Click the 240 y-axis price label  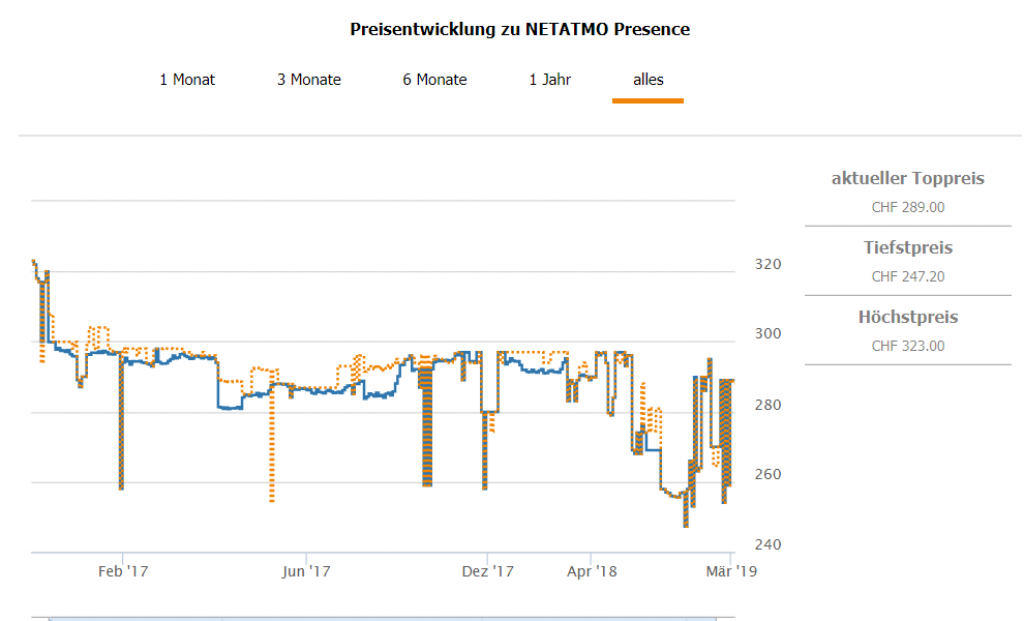click(768, 545)
